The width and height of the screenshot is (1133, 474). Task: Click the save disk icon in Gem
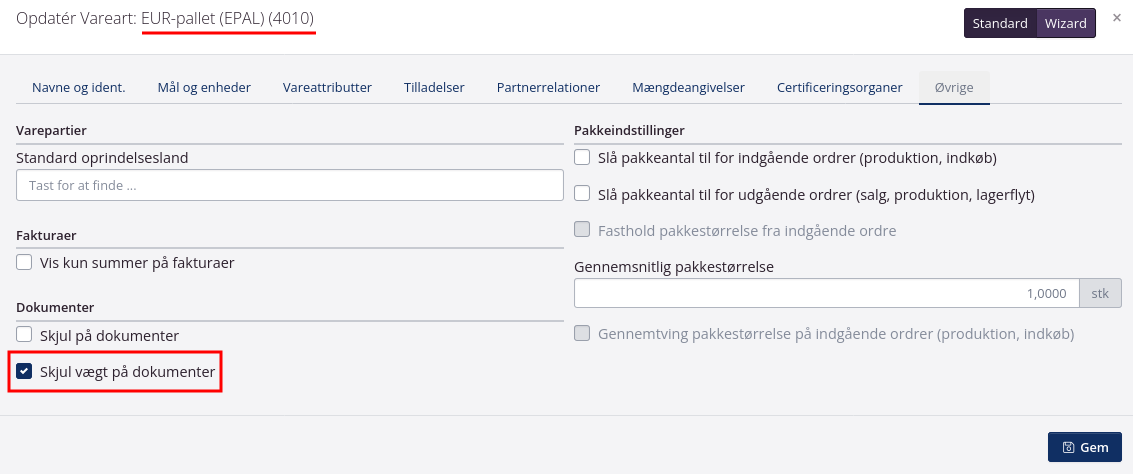[1068, 447]
